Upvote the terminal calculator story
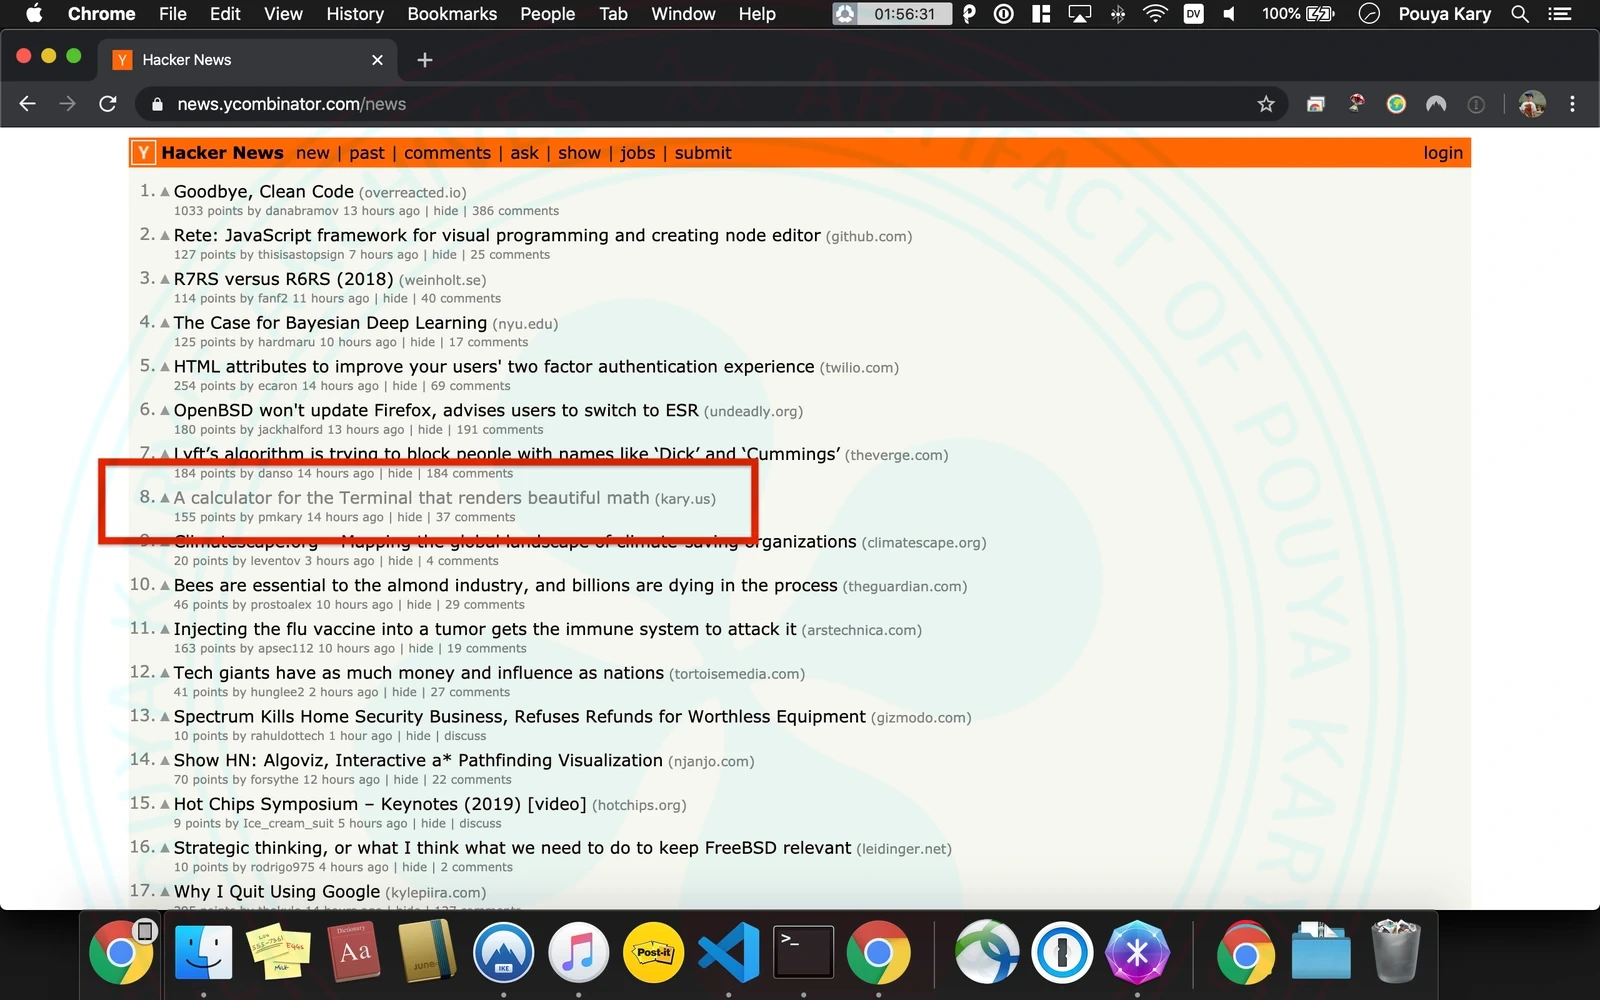The height and width of the screenshot is (1000, 1600). (165, 498)
